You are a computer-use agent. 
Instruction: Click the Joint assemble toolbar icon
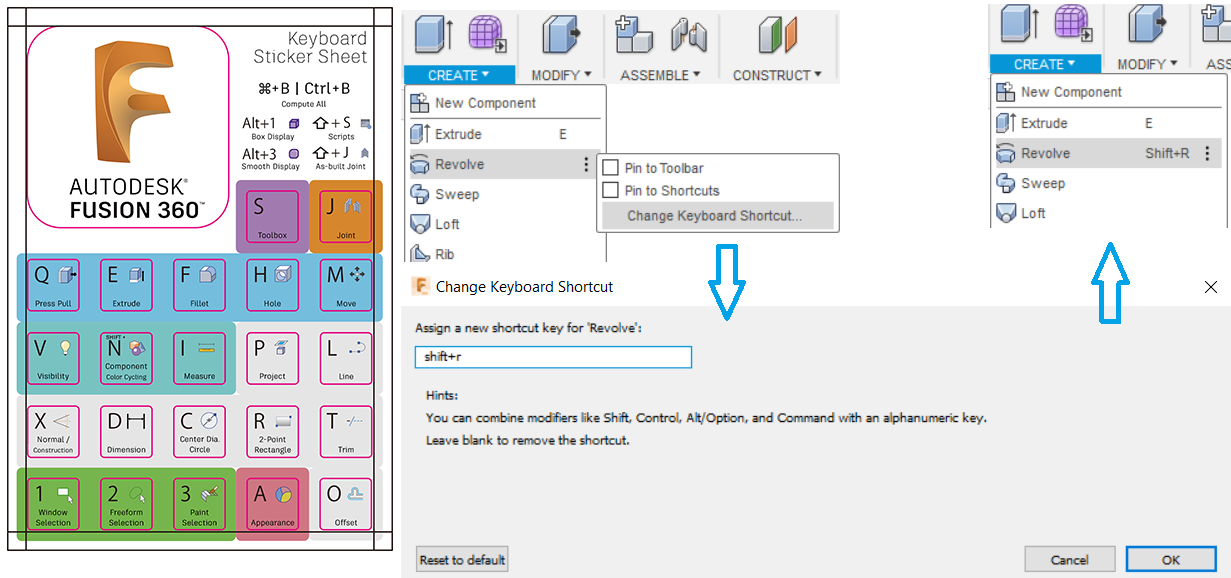click(689, 35)
